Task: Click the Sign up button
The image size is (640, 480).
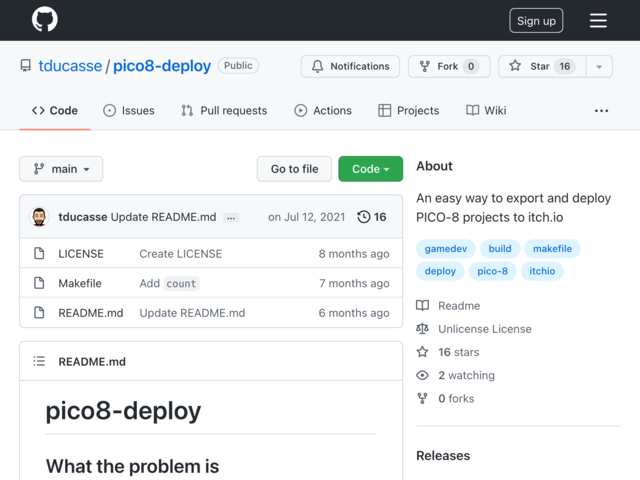Action: (x=536, y=20)
